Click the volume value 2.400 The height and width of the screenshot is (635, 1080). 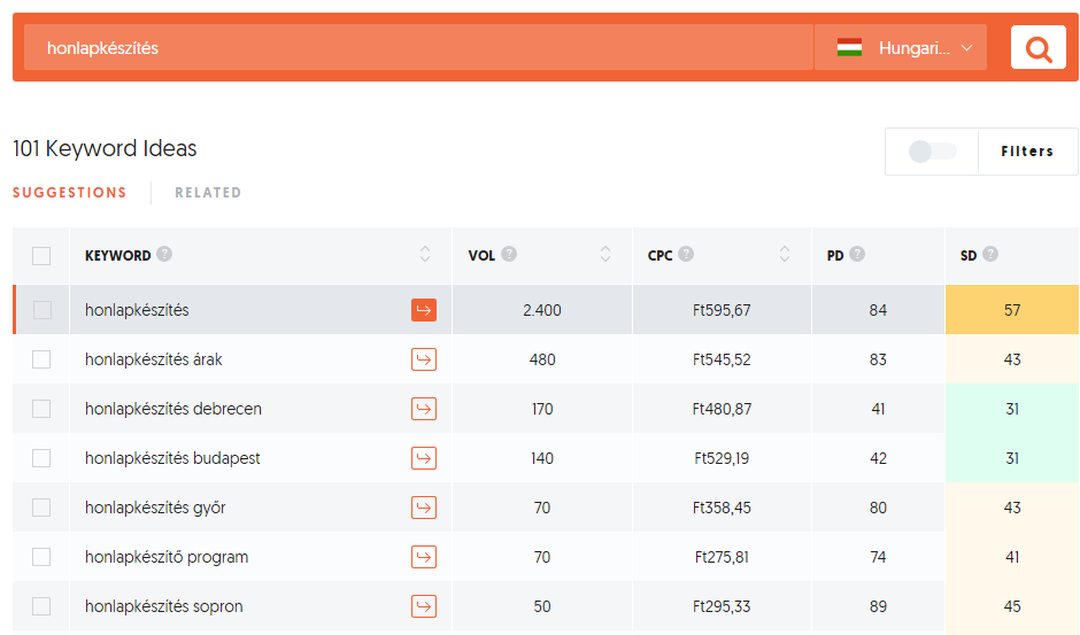[542, 311]
